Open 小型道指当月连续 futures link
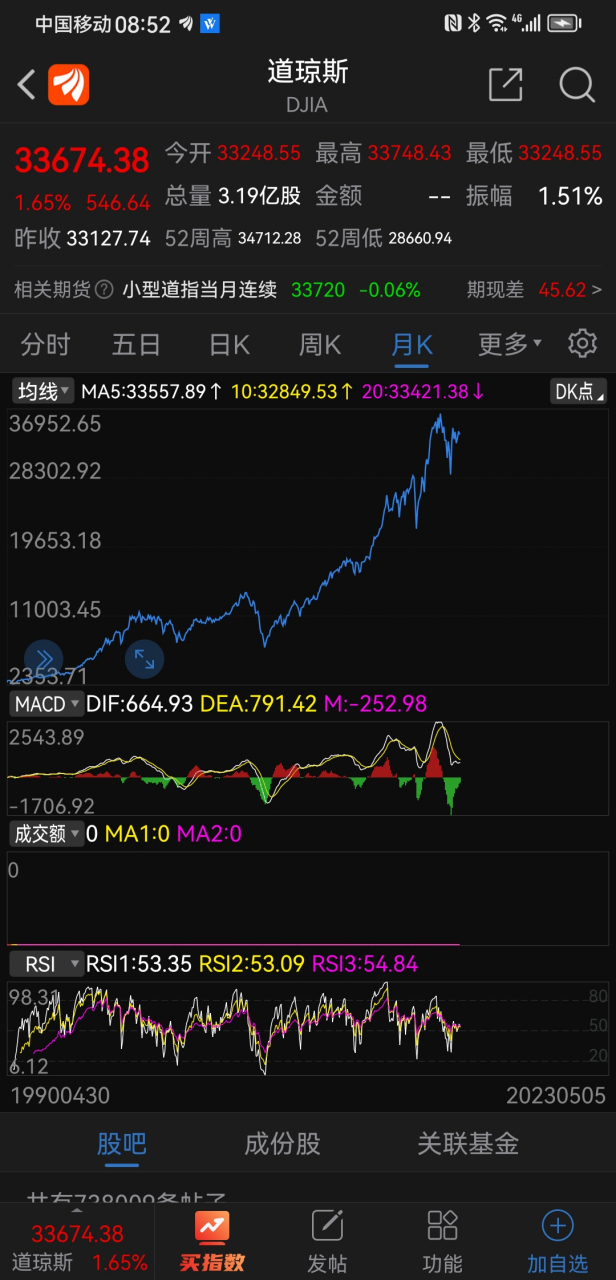Image resolution: width=616 pixels, height=1280 pixels. (x=200, y=290)
